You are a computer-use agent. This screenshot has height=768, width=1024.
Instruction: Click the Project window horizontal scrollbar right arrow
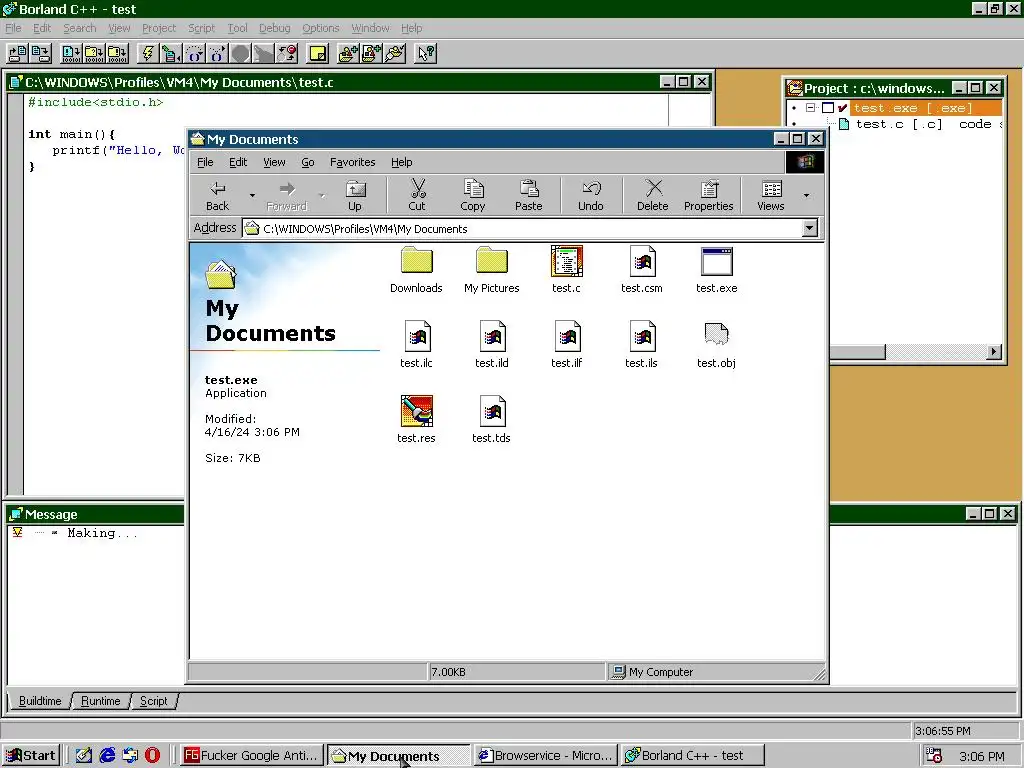[993, 351]
